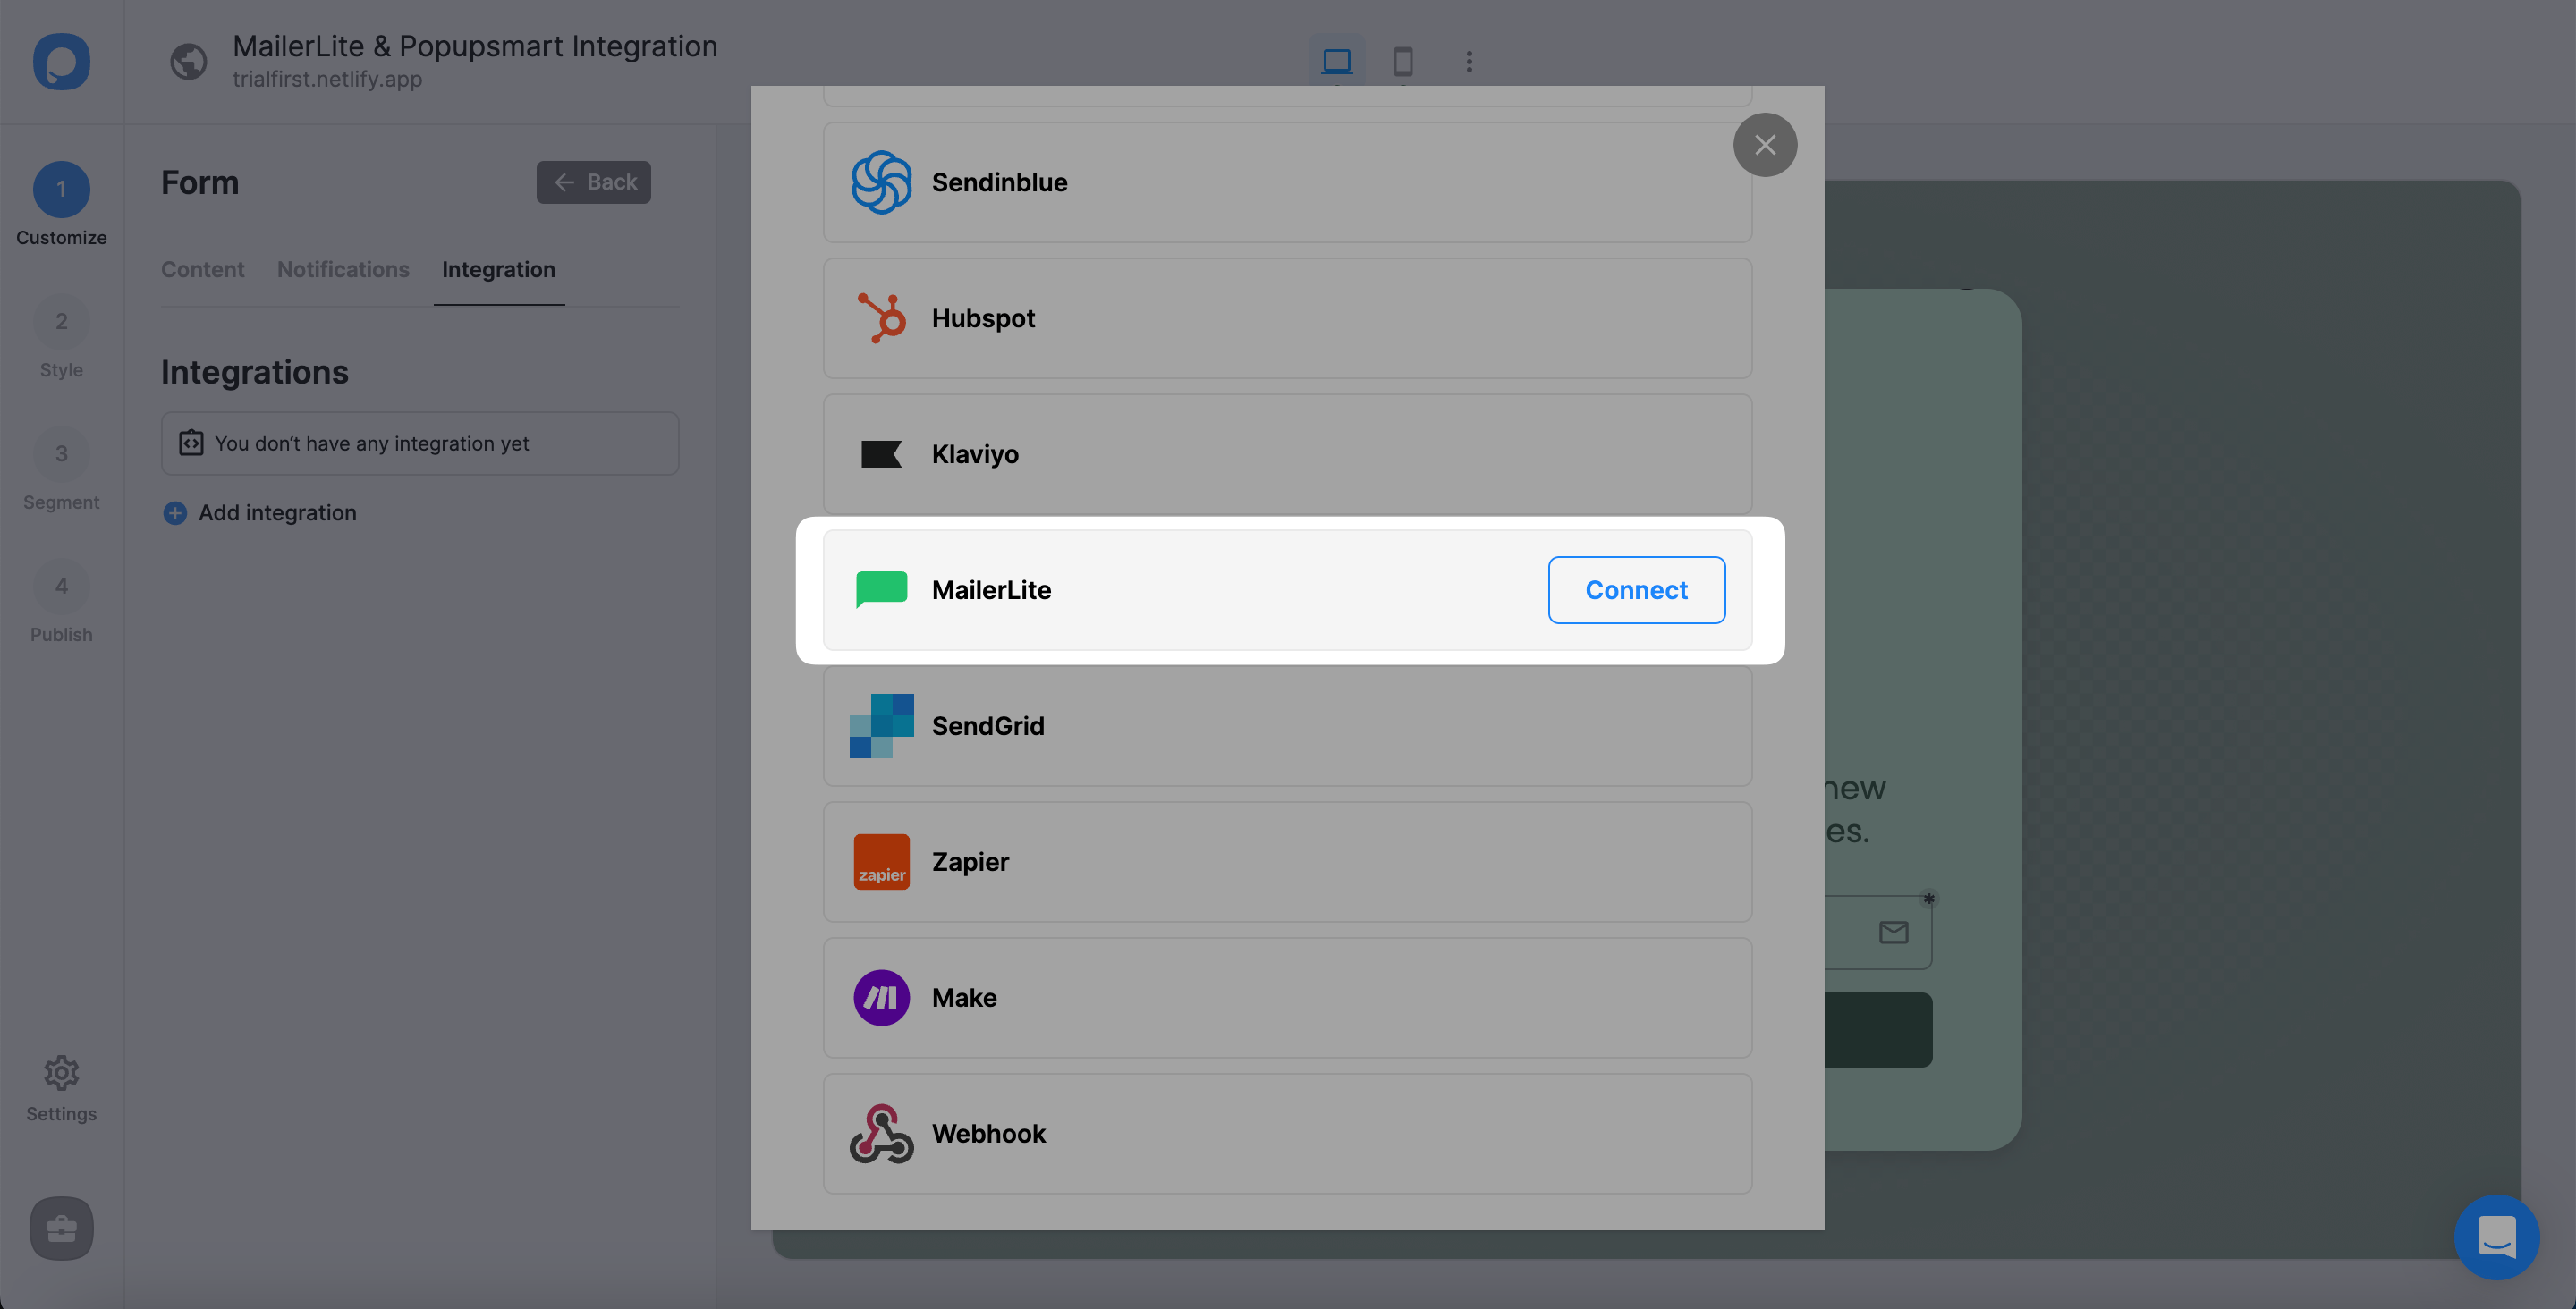This screenshot has width=2576, height=1309.
Task: Select the Klaviyo integration icon
Action: tap(881, 454)
